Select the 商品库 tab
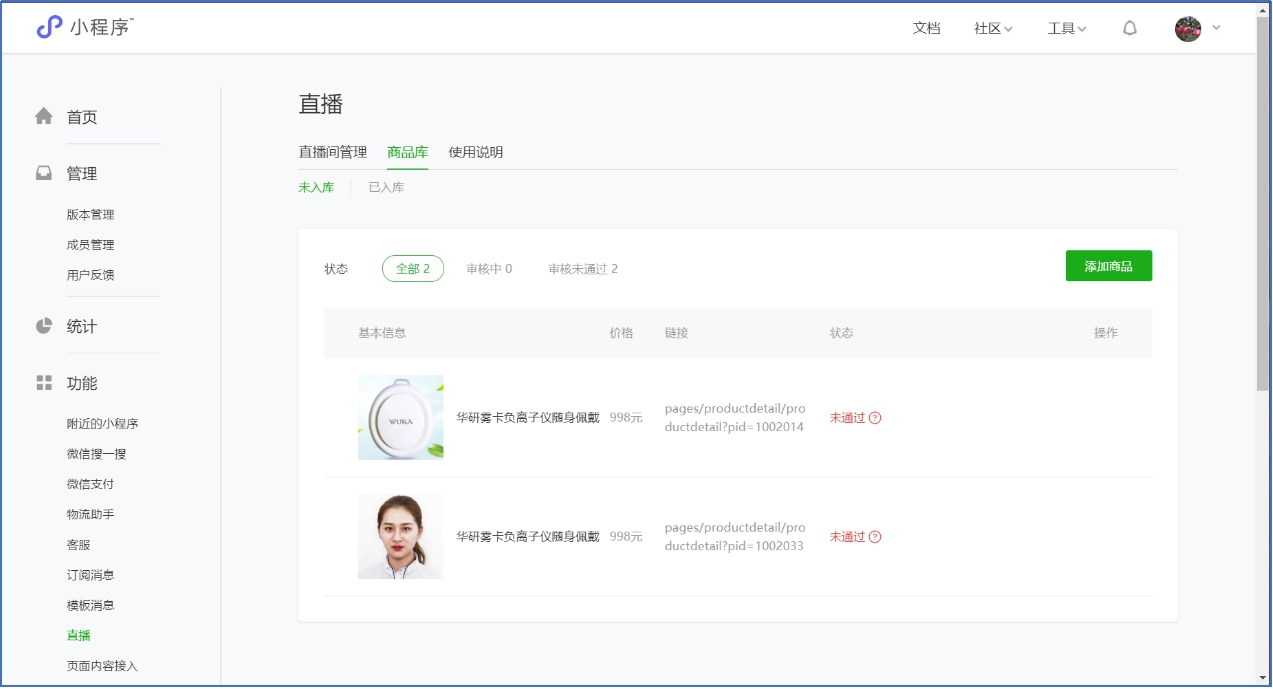 (408, 152)
